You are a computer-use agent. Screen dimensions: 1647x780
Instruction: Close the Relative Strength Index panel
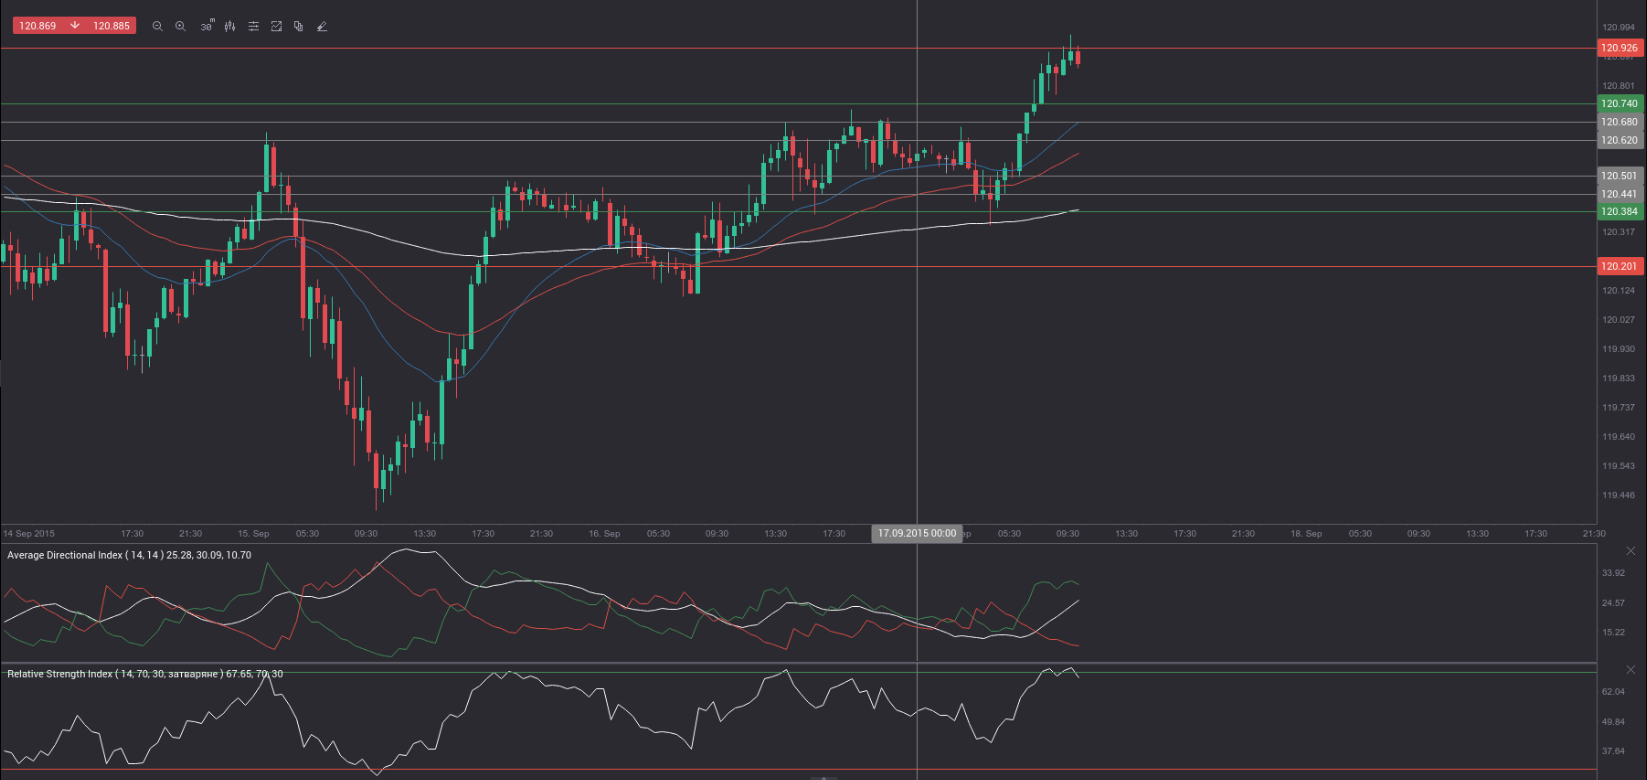coord(1631,669)
